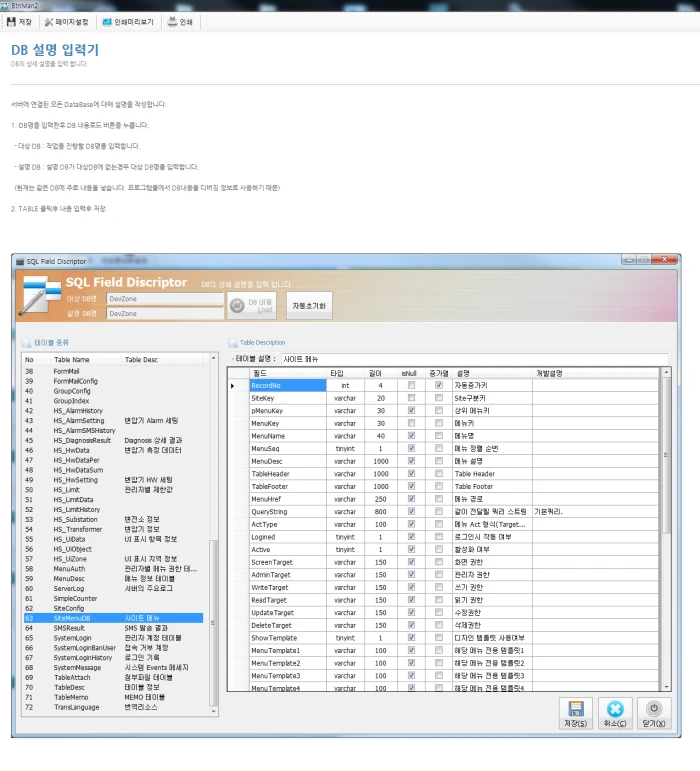Click the 설명 DB명 input field
The width and height of the screenshot is (700, 771).
tap(165, 313)
